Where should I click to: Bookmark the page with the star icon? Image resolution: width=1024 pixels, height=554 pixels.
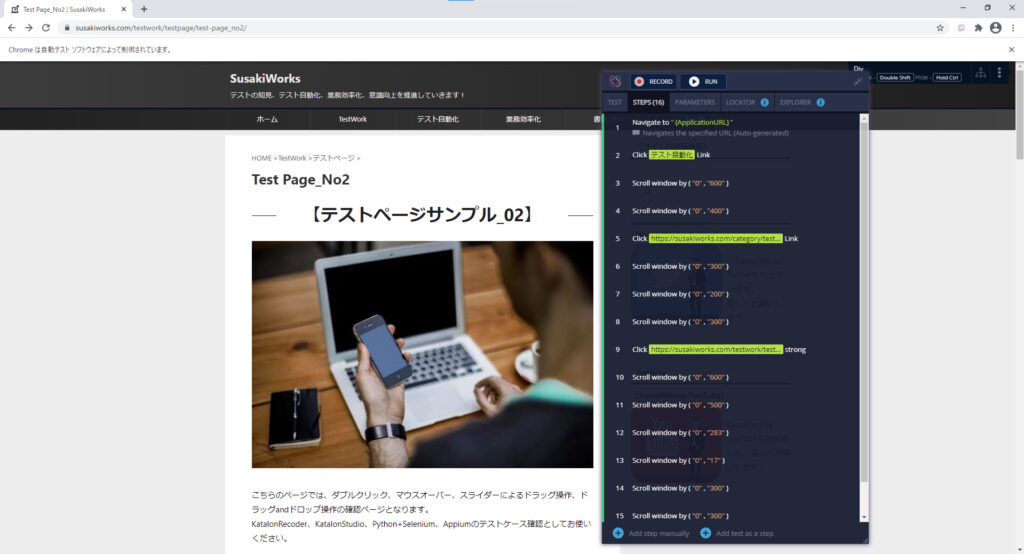(x=940, y=27)
